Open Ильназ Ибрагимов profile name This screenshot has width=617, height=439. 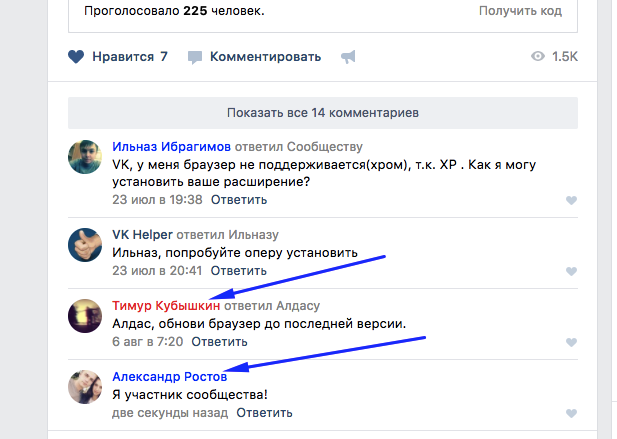(171, 147)
